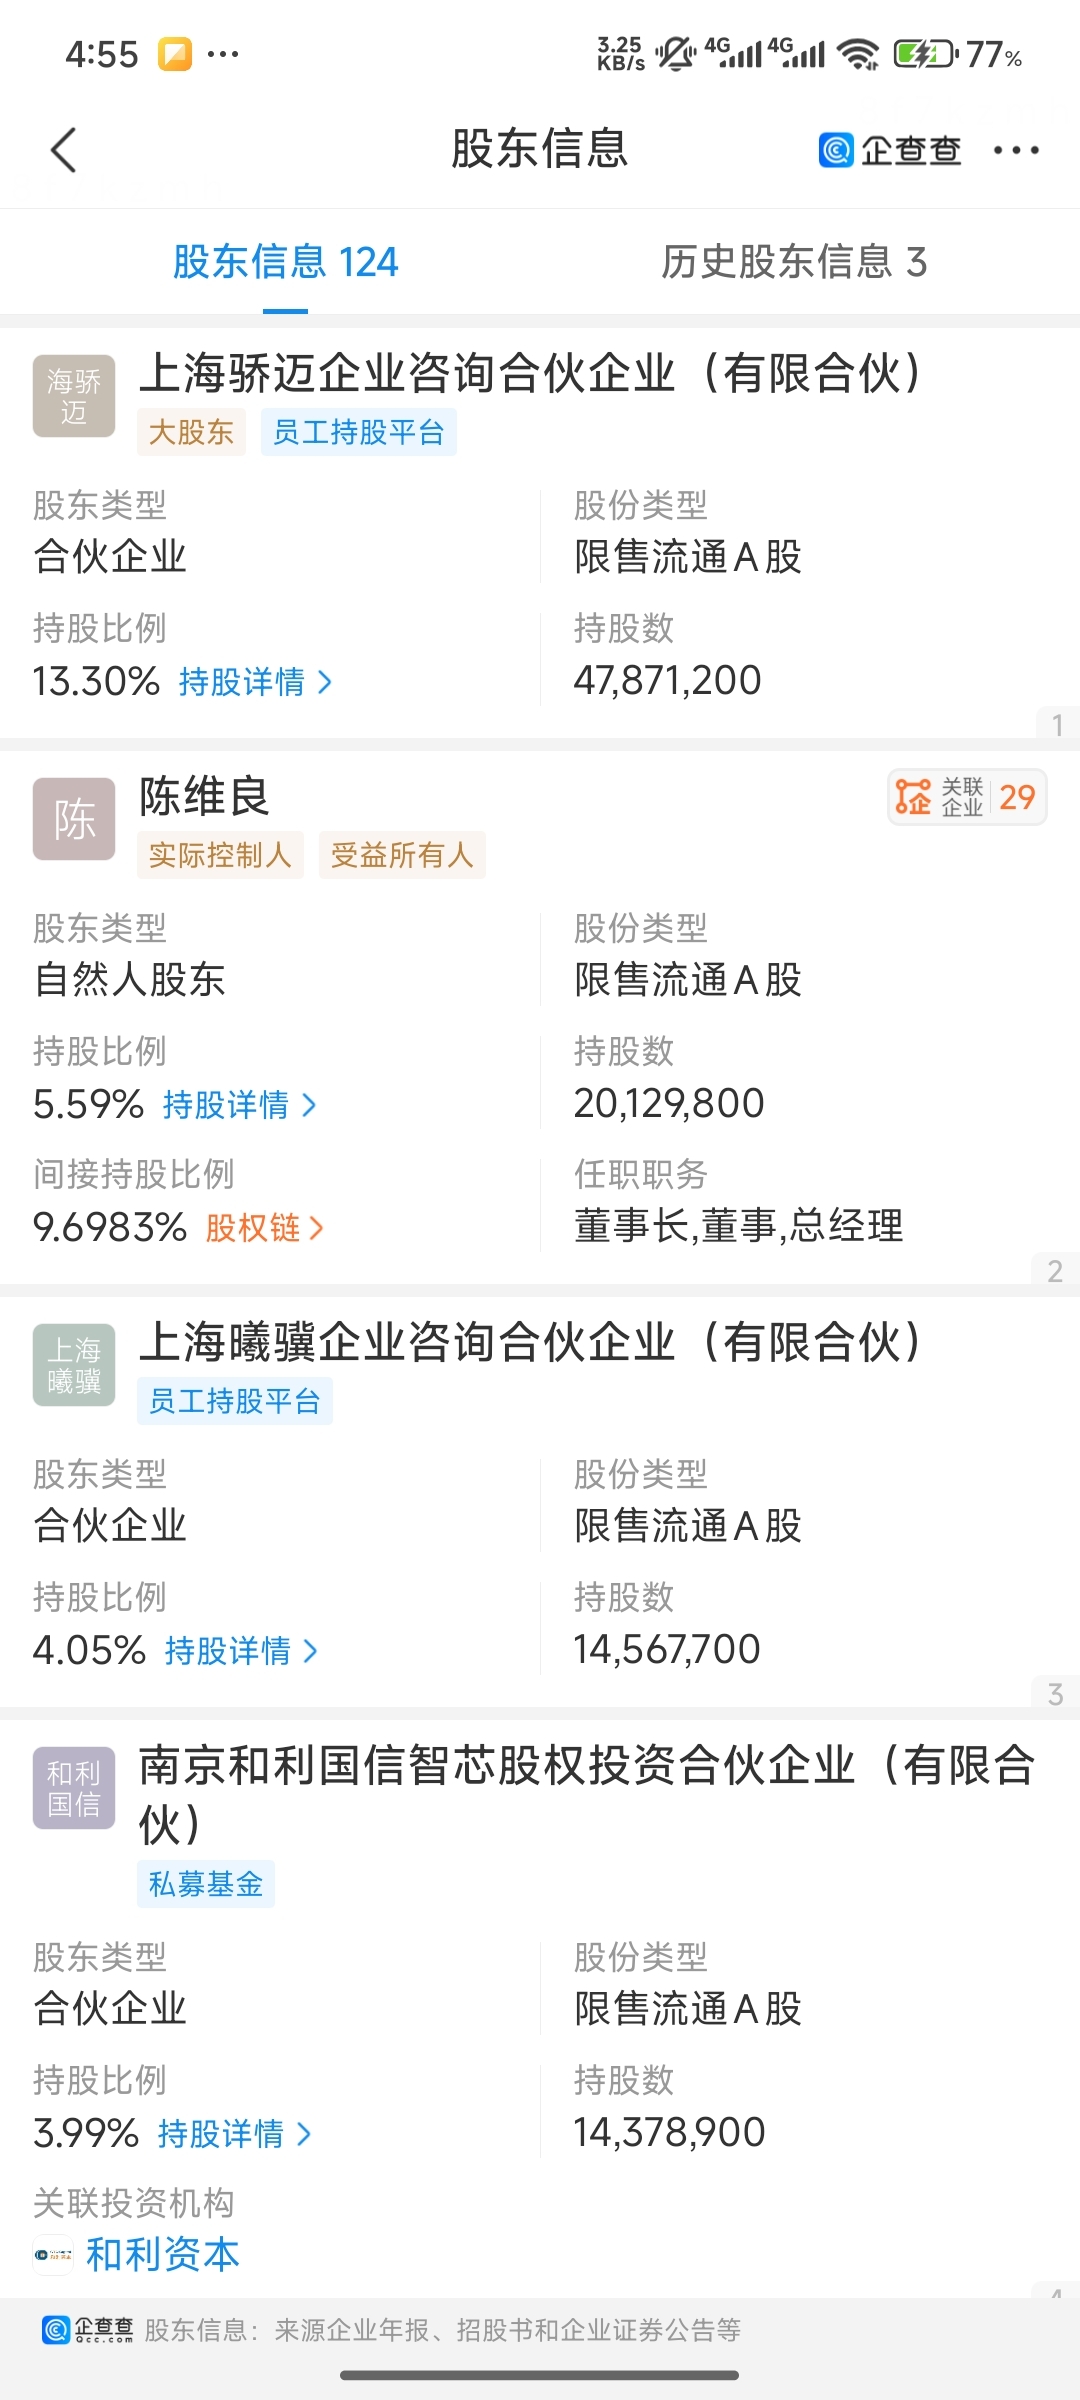Image resolution: width=1080 pixels, height=2400 pixels.
Task: Switch to 历史股东信息 3 tab
Action: coord(794,262)
